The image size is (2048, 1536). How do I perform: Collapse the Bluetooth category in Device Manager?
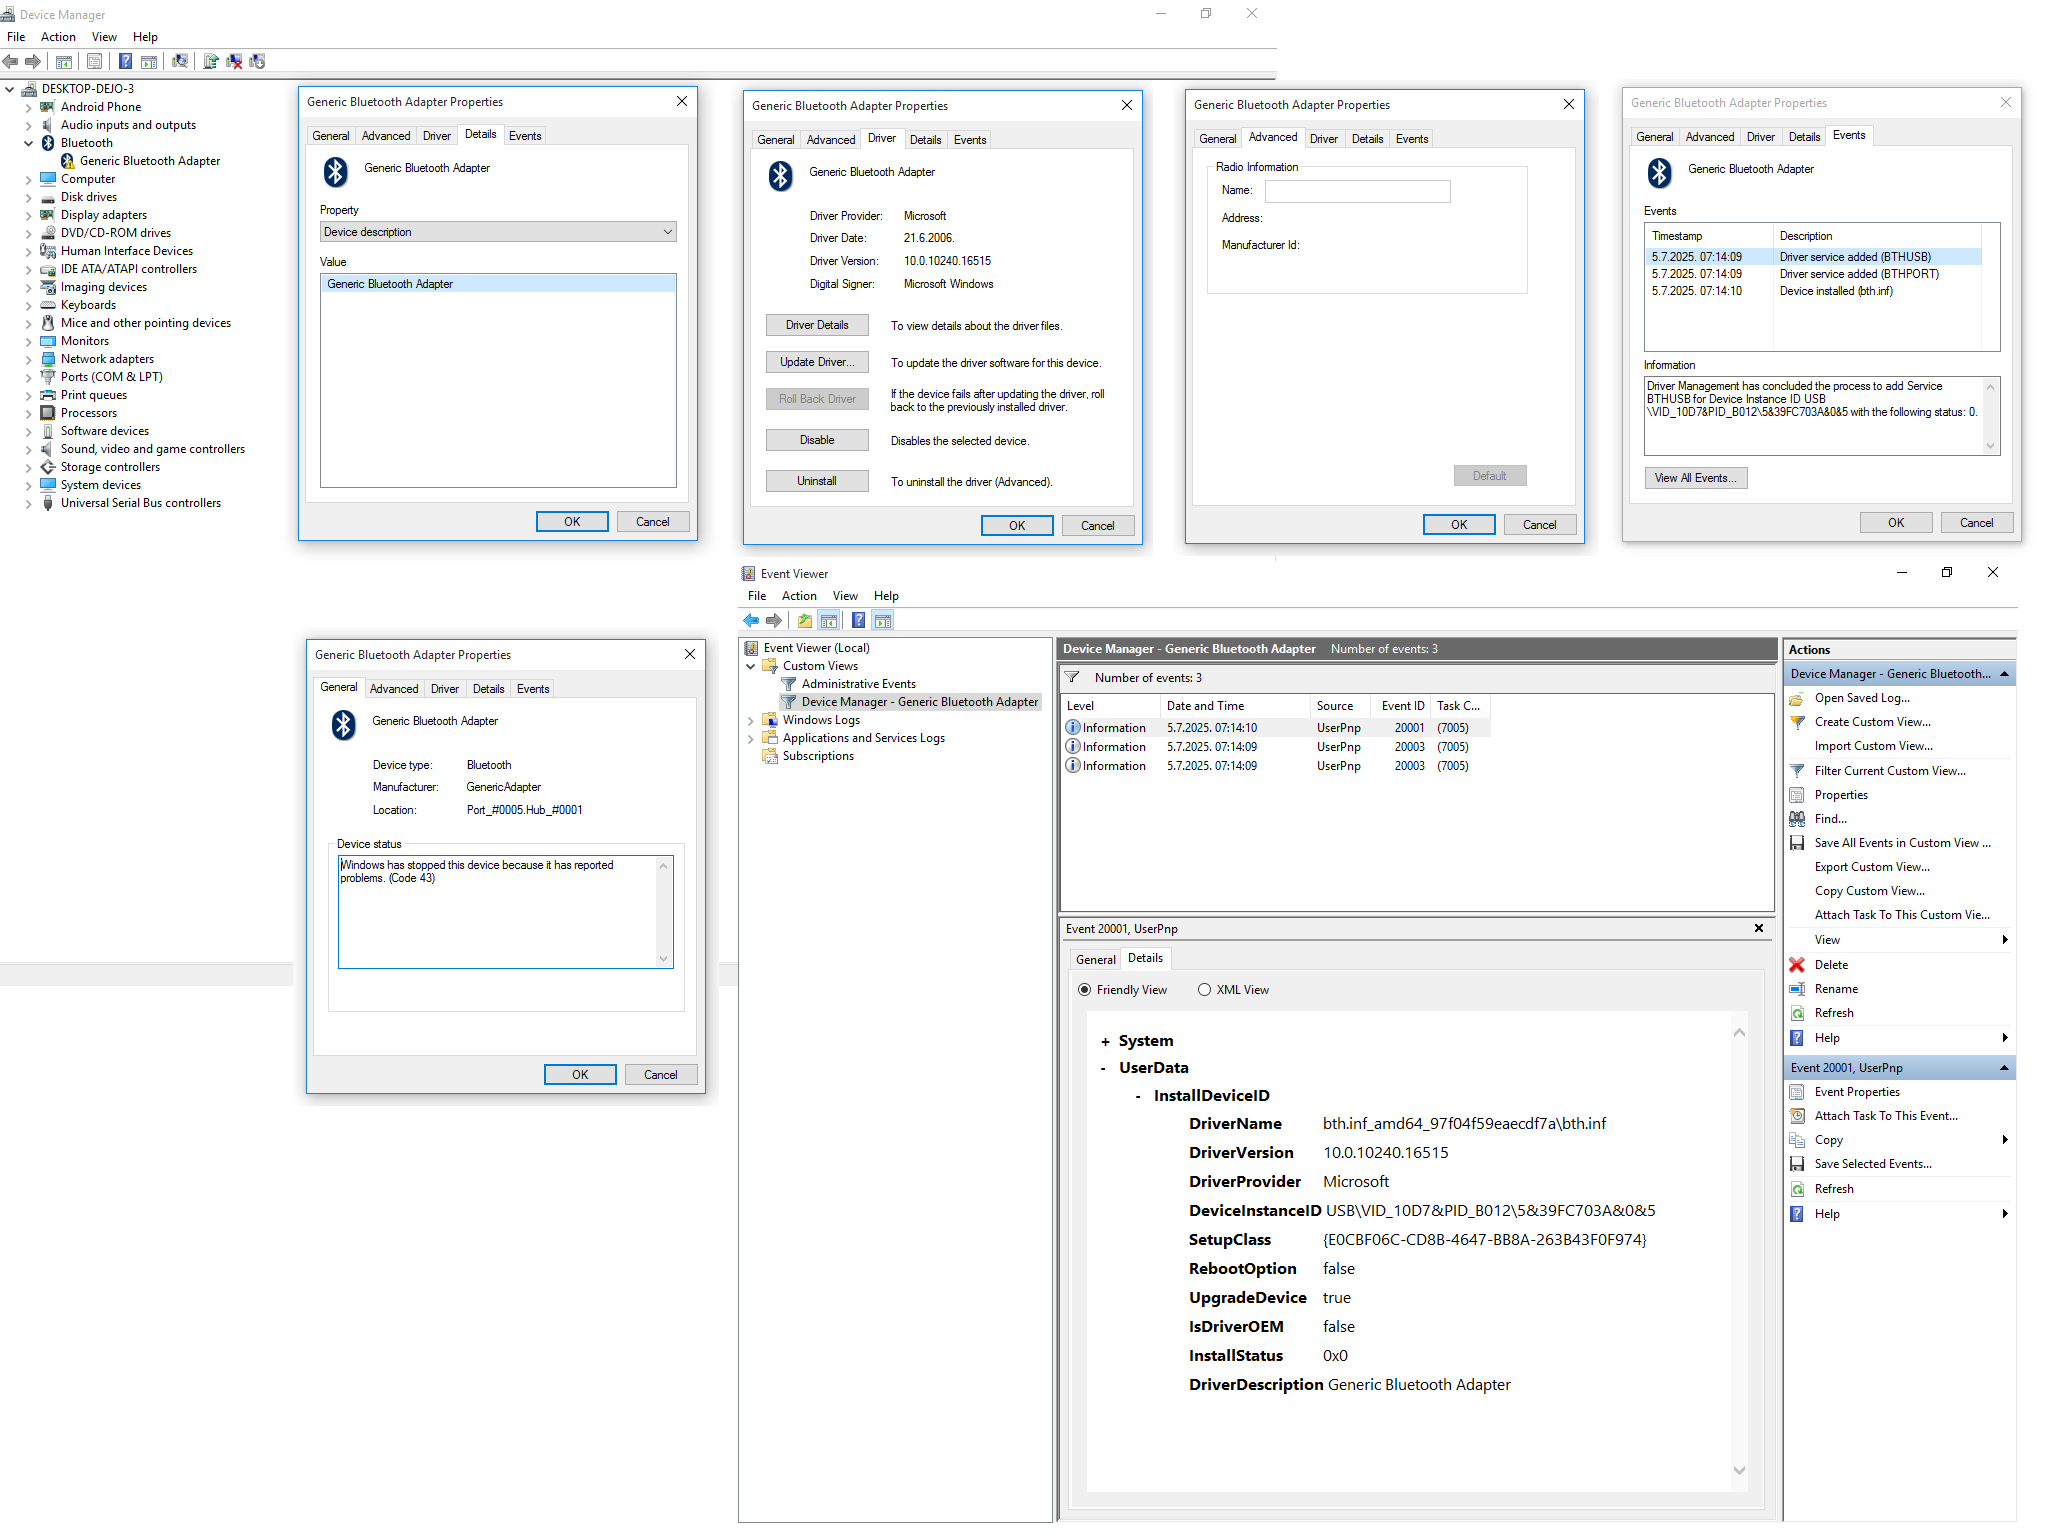29,143
